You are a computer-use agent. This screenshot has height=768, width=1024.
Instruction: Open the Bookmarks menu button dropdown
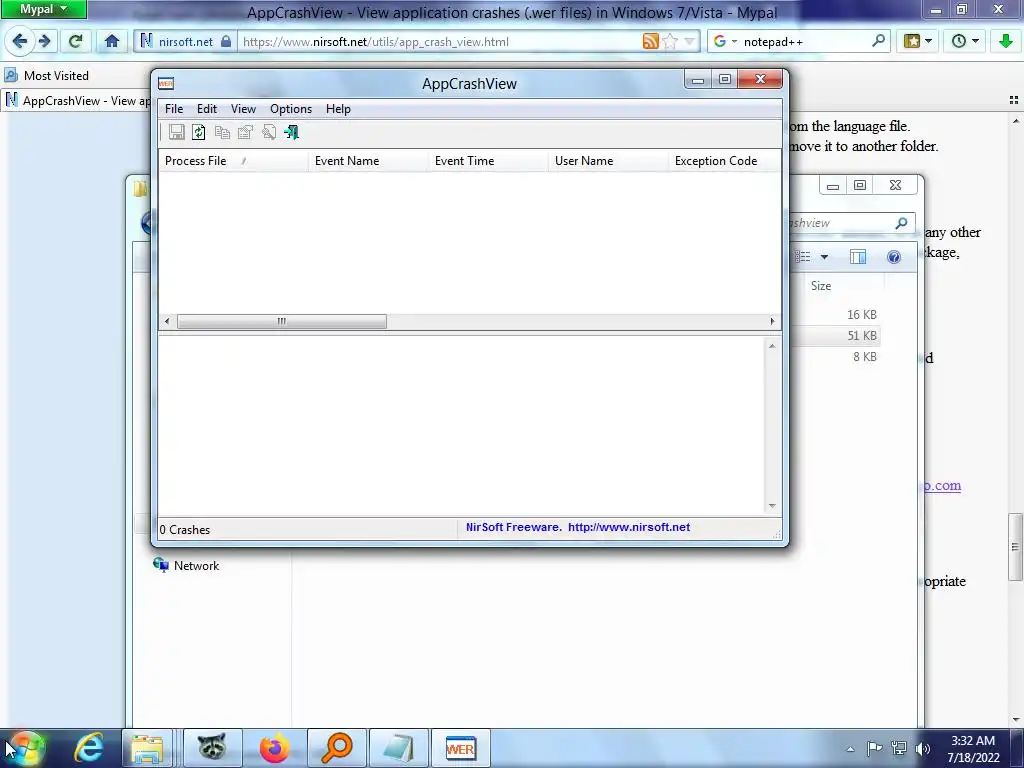pos(918,41)
